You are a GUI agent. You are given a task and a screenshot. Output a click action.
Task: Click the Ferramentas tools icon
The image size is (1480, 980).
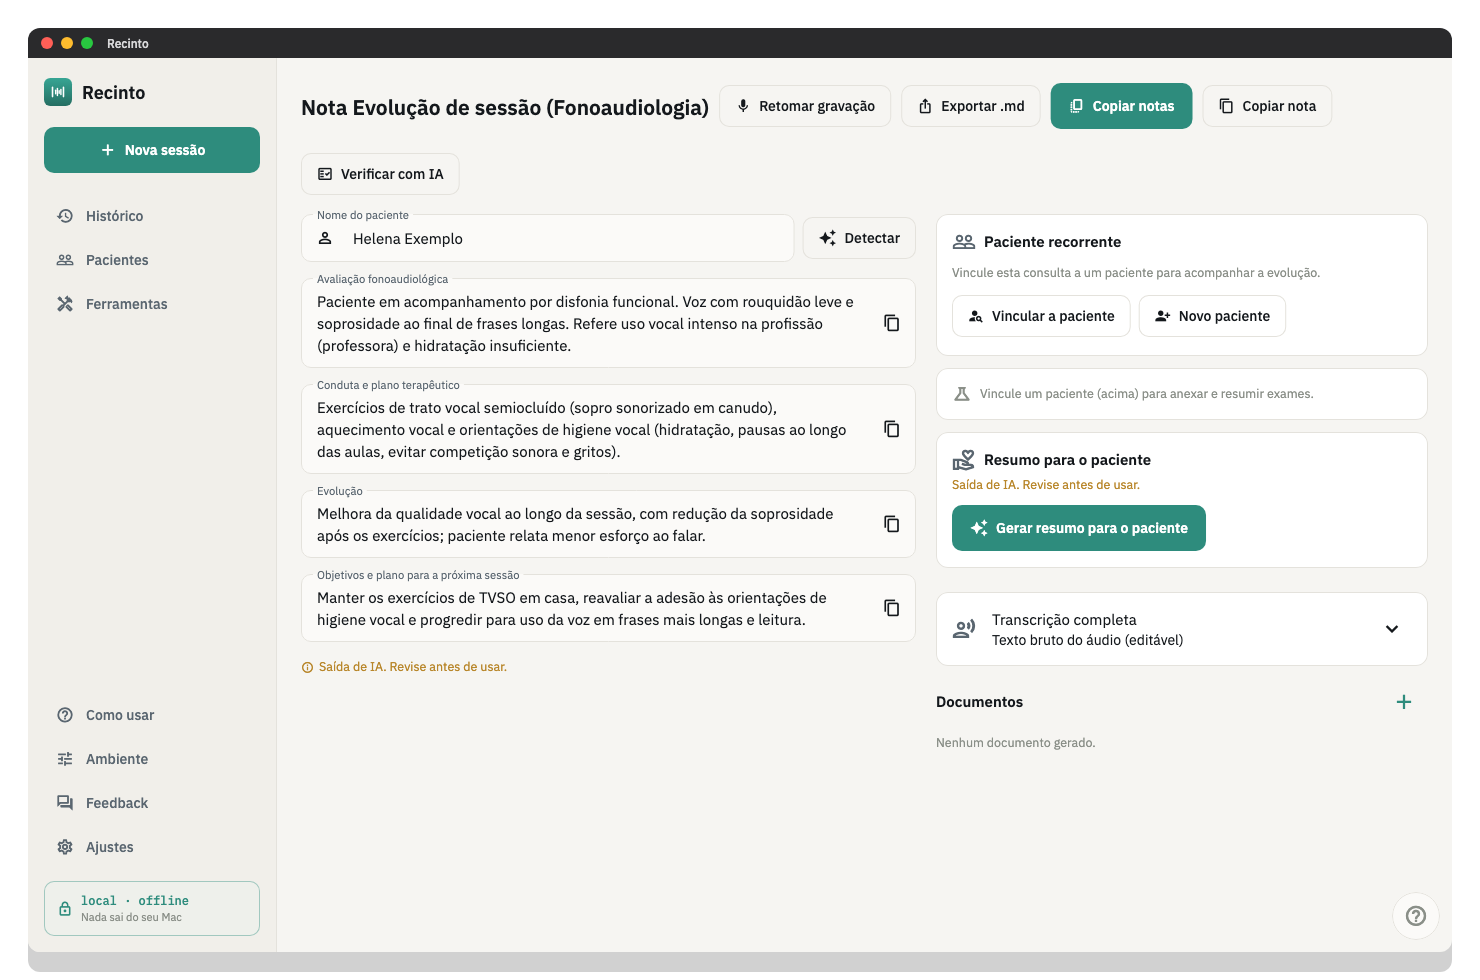65,304
